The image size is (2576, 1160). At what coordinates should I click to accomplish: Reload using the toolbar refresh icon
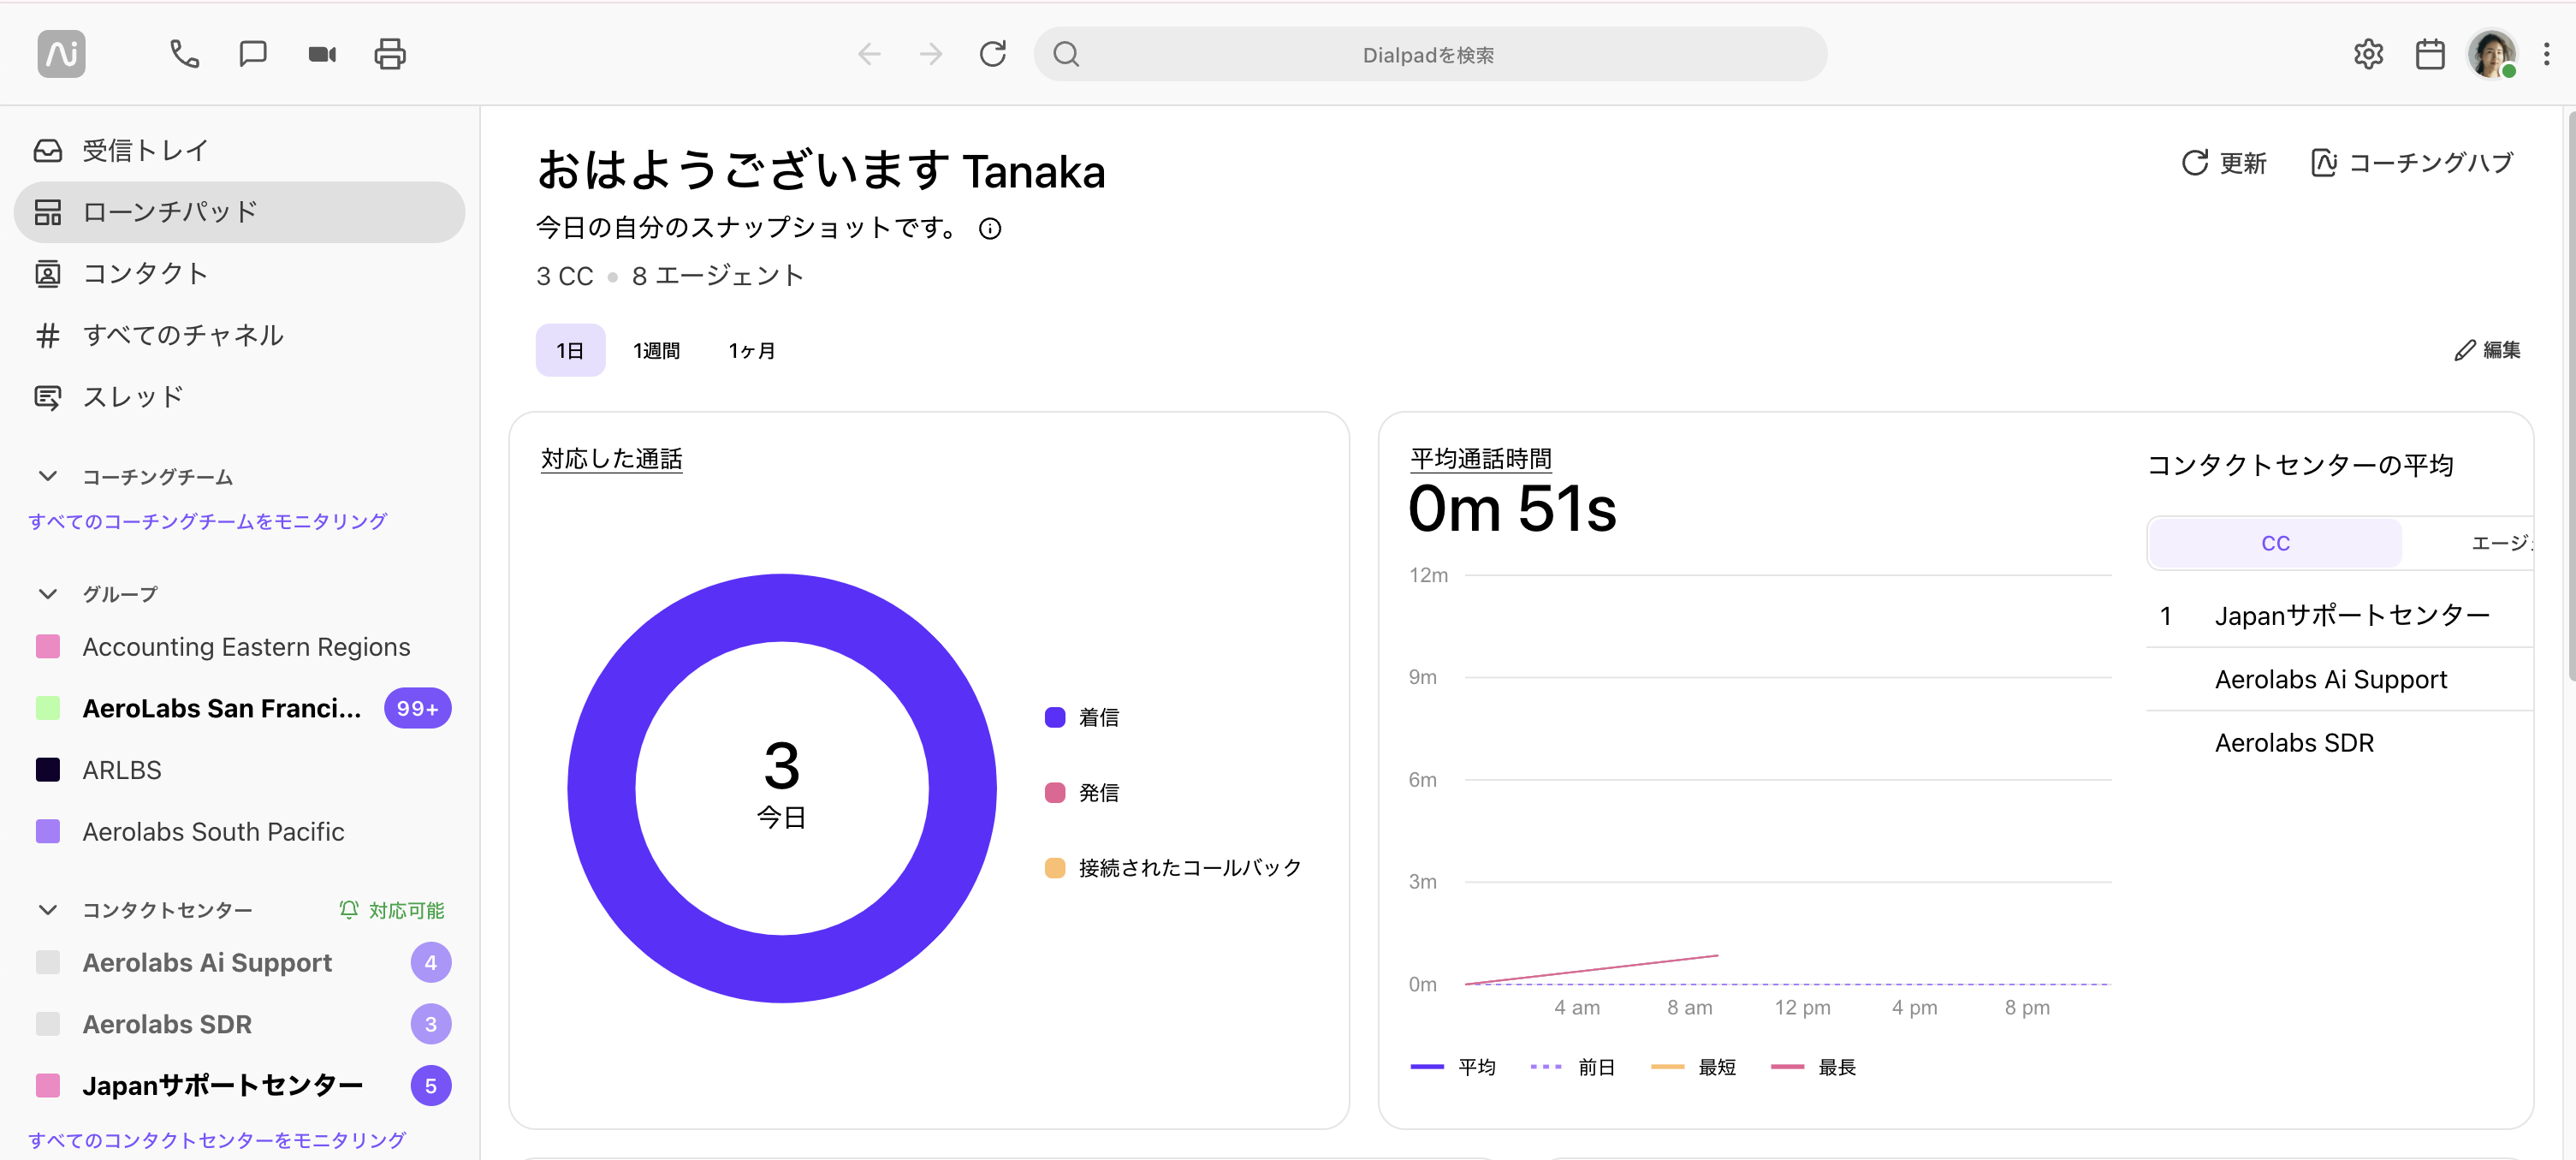(993, 54)
